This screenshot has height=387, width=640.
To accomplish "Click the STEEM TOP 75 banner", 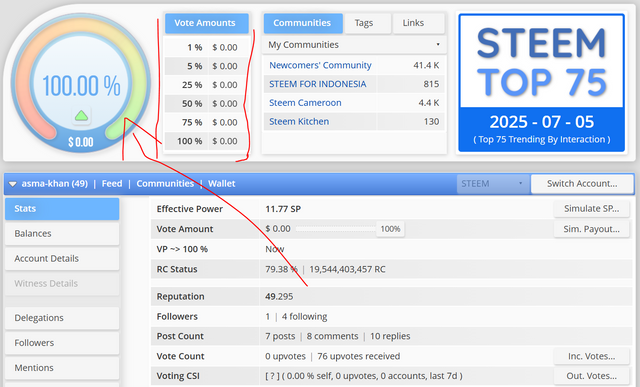I will tap(542, 83).
